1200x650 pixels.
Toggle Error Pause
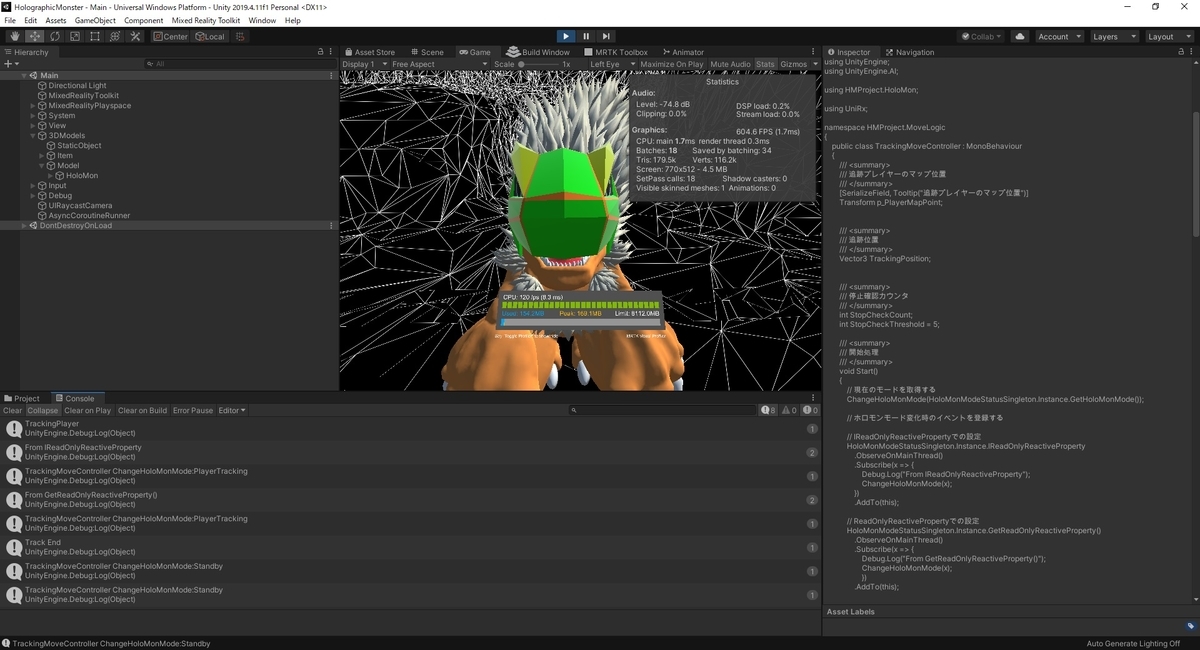click(193, 410)
